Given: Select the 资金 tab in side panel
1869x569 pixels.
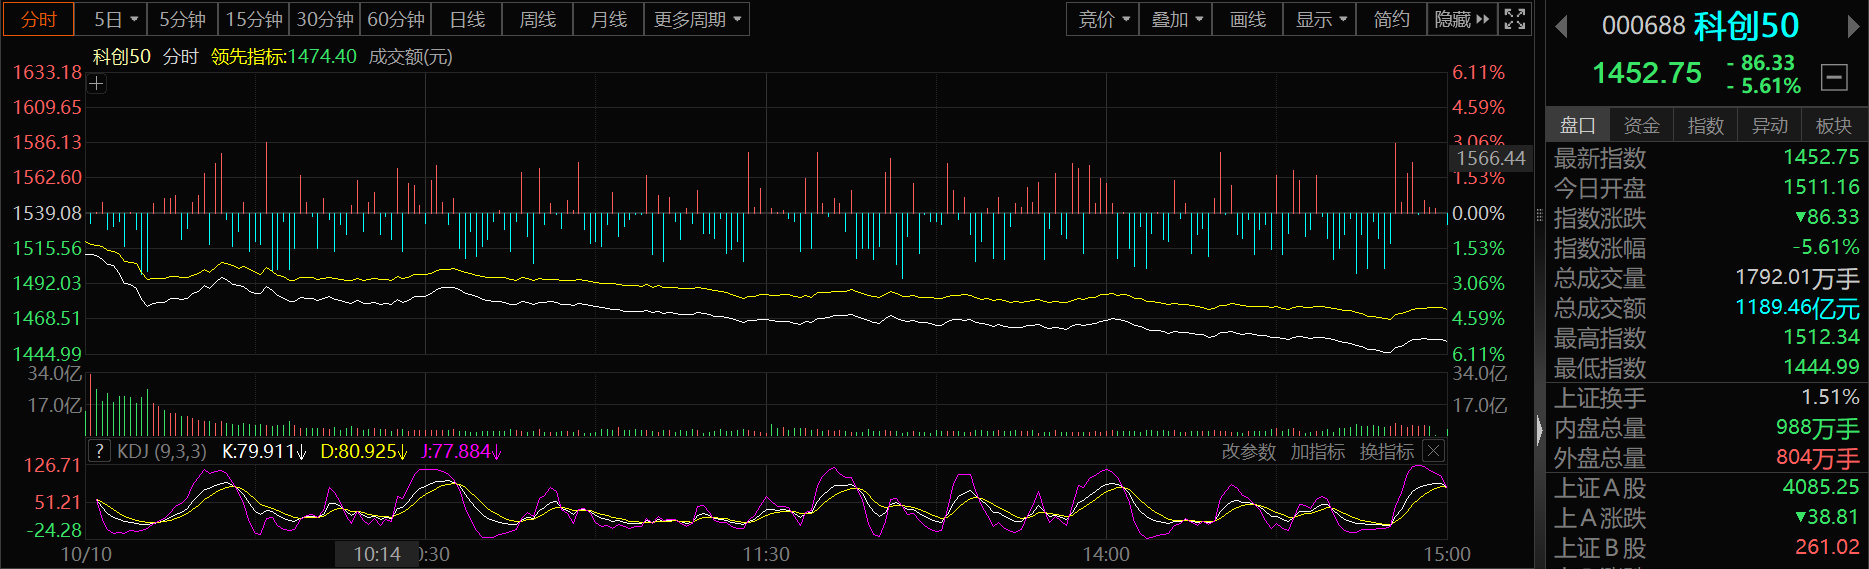Looking at the screenshot, I should [x=1641, y=125].
